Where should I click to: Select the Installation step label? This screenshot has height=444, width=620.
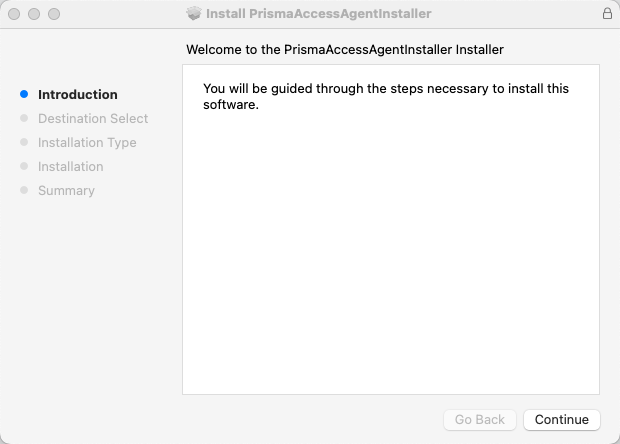click(x=71, y=167)
